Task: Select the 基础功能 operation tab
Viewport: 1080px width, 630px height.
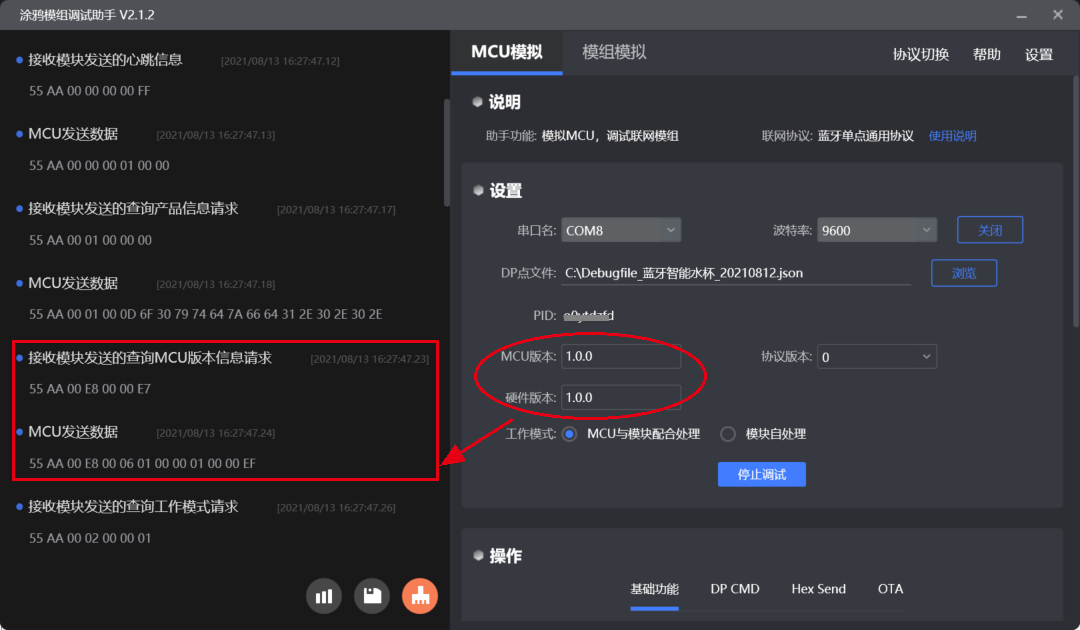Action: [654, 589]
